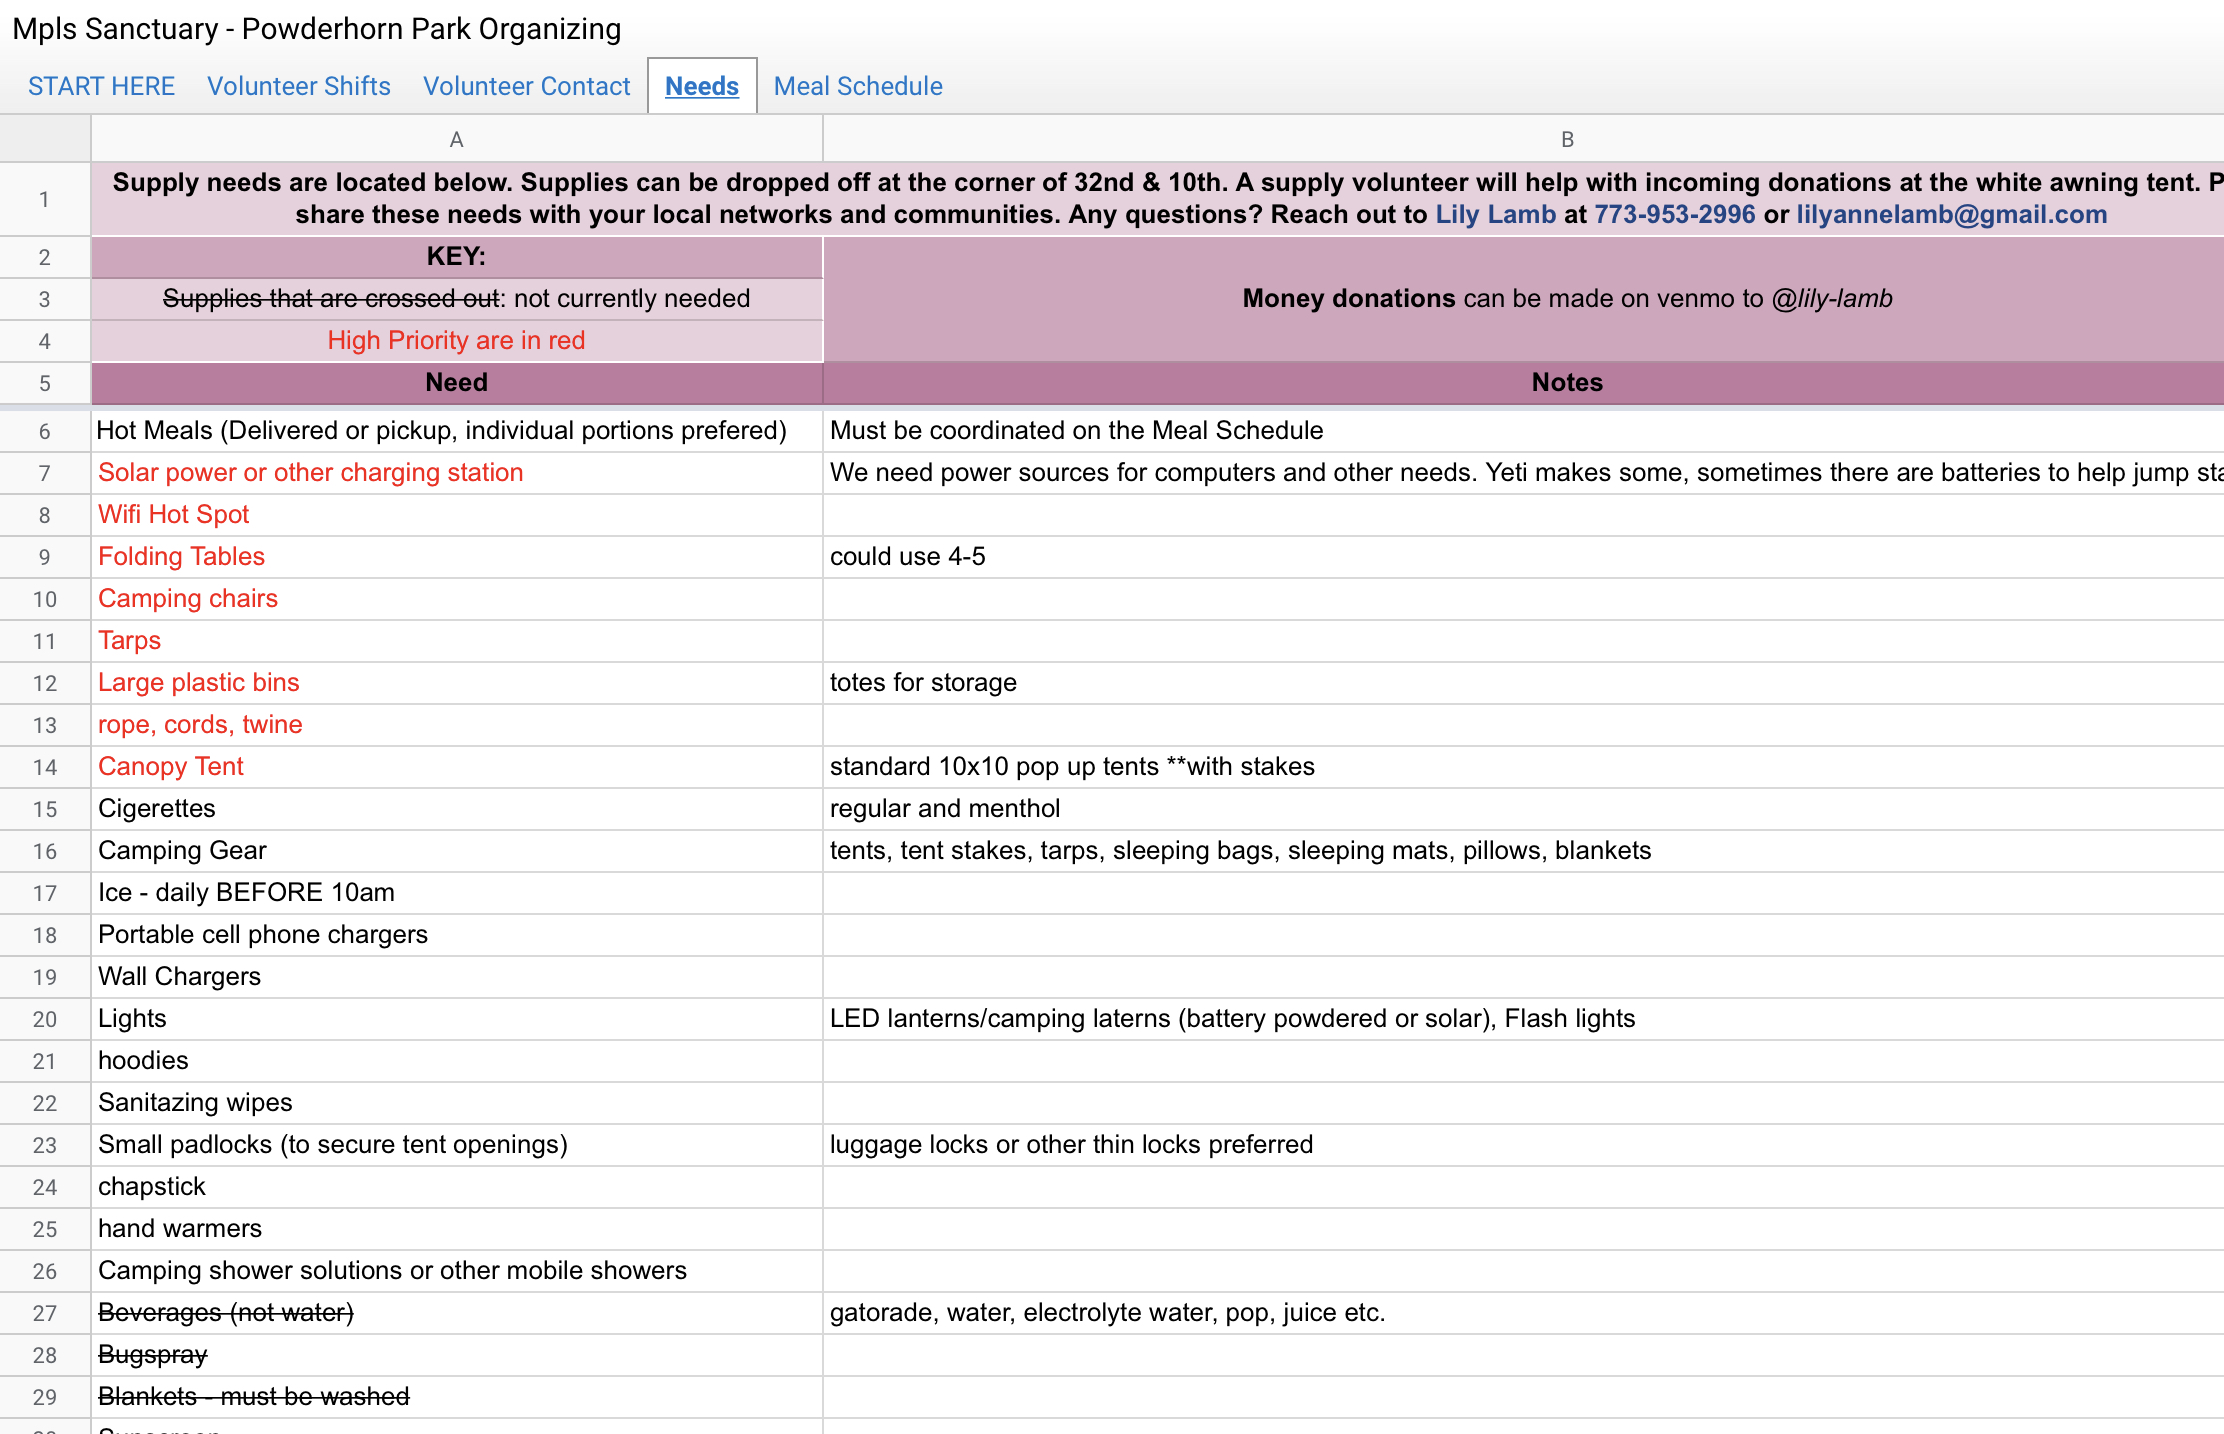The height and width of the screenshot is (1434, 2224).
Task: Click the Lily Lamb contact link
Action: tap(1496, 214)
